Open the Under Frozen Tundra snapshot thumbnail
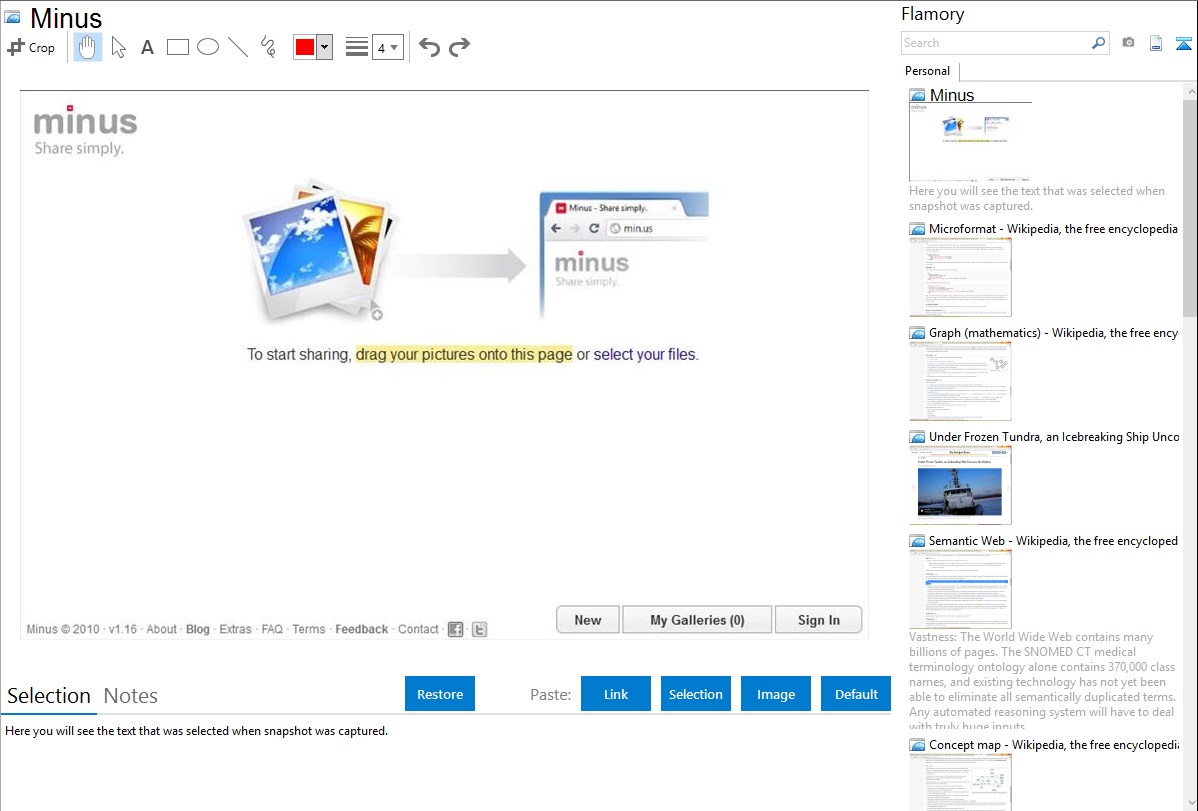Image resolution: width=1198 pixels, height=811 pixels. [960, 485]
